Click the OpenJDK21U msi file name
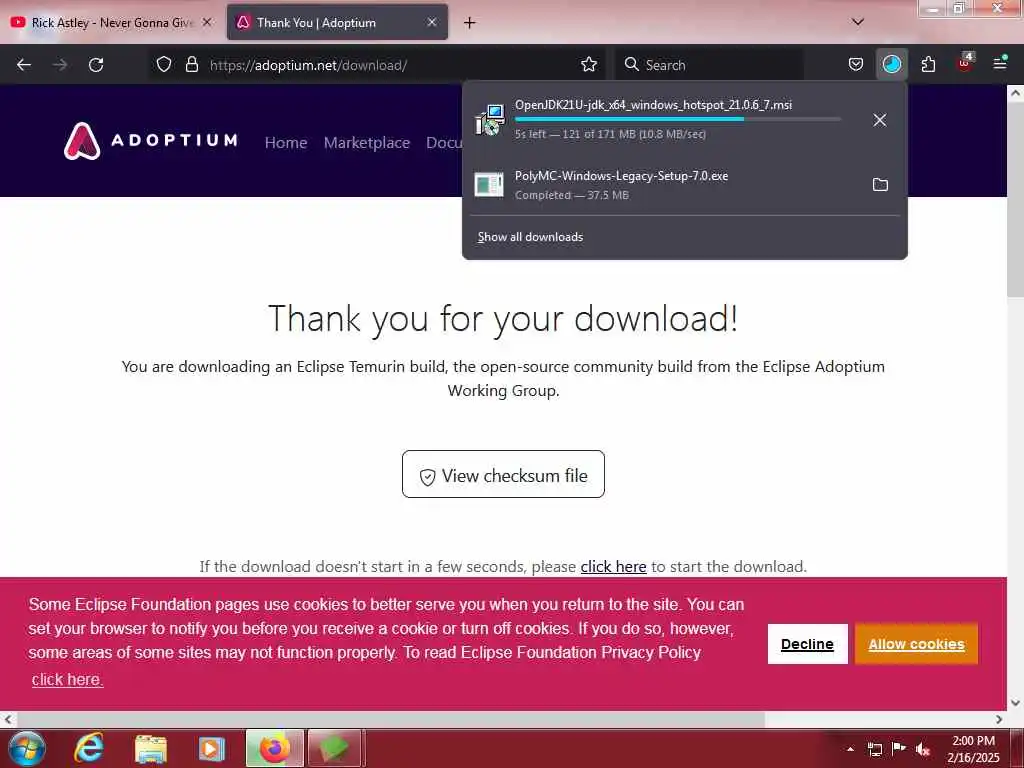 pos(653,105)
